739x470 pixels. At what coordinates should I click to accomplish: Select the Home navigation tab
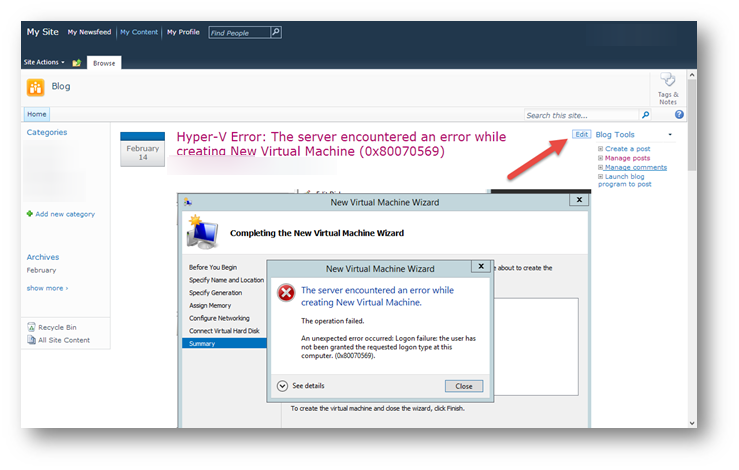(x=36, y=115)
